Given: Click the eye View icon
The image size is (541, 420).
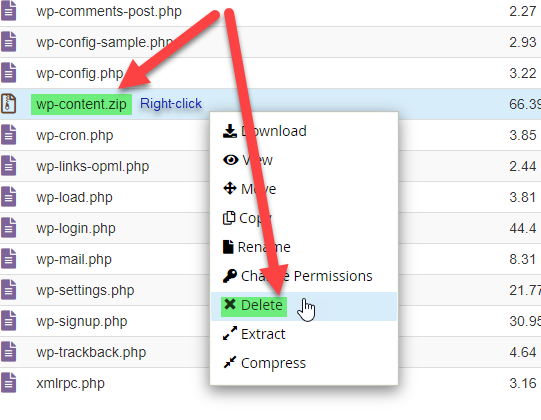Looking at the screenshot, I should click(230, 160).
